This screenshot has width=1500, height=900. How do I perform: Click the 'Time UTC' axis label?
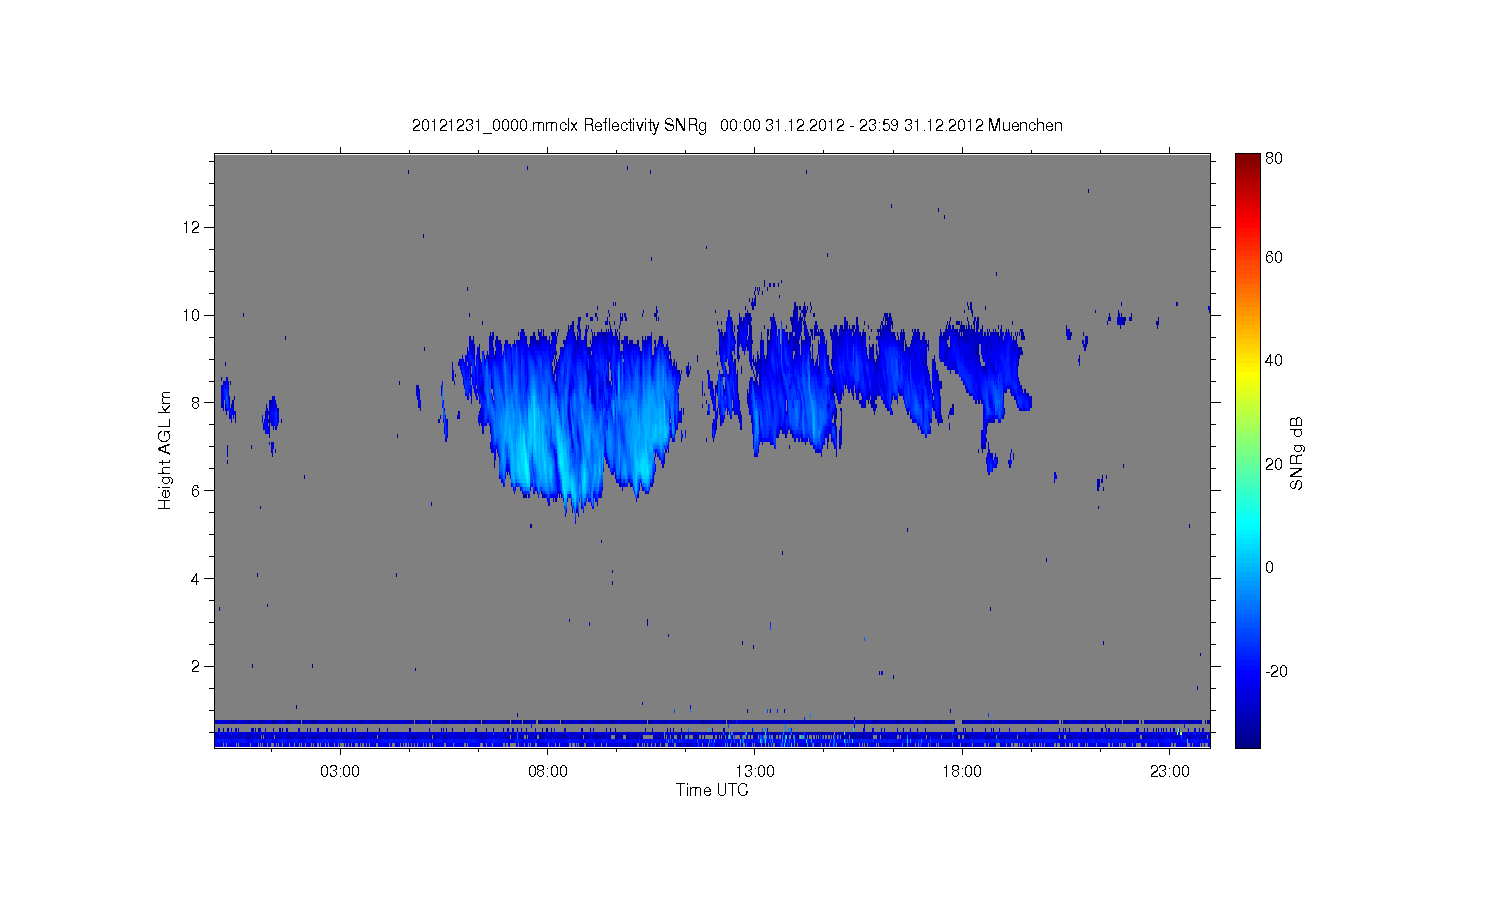pyautogui.click(x=712, y=790)
